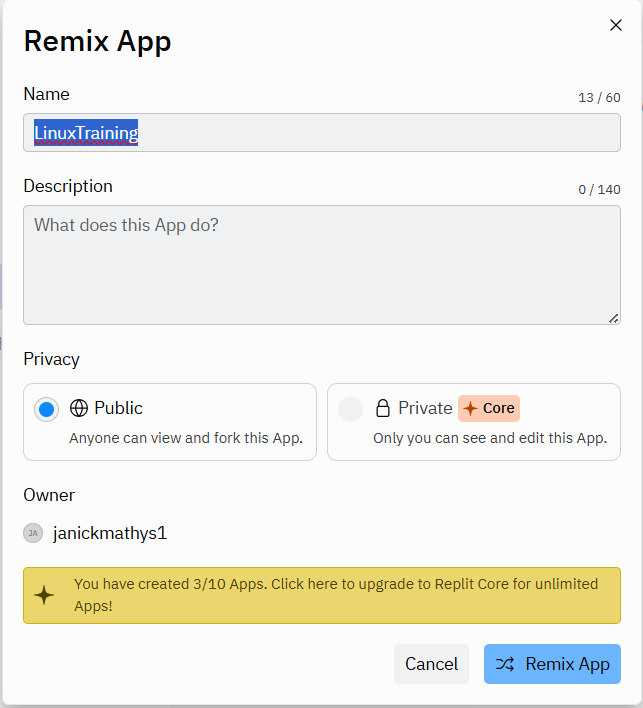Screen dimensions: 643x708
Task: Click the globe icon beside Public
Action: (x=79, y=408)
